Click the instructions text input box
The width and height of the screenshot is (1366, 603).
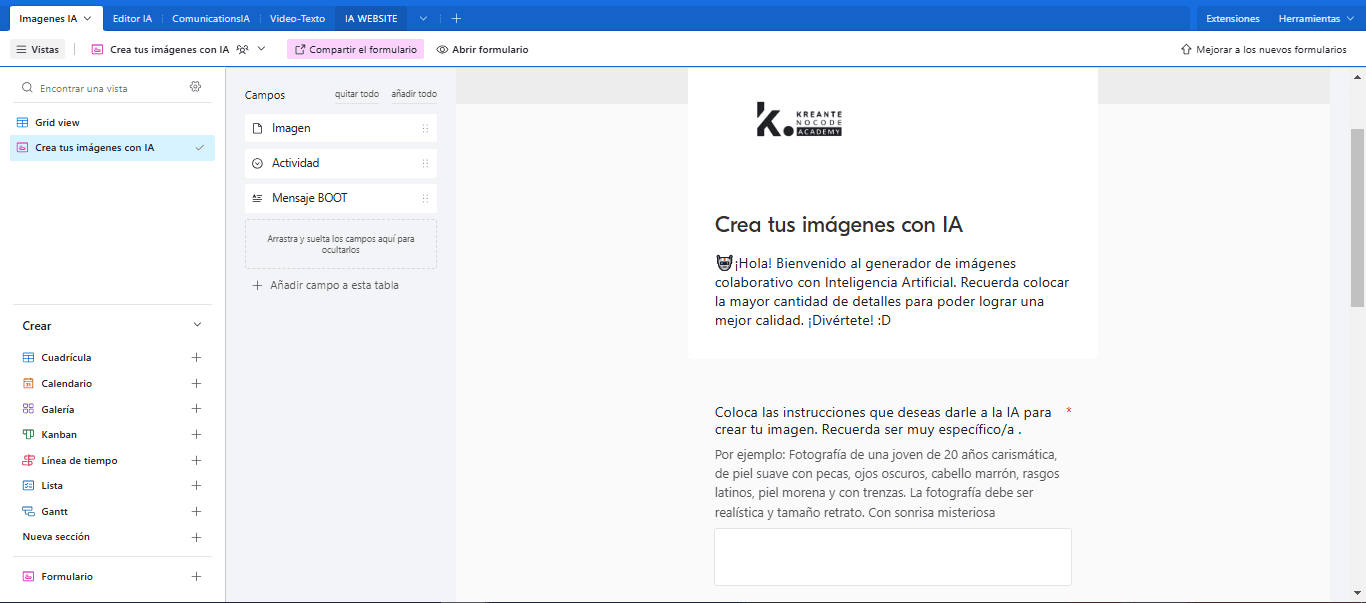tap(892, 556)
